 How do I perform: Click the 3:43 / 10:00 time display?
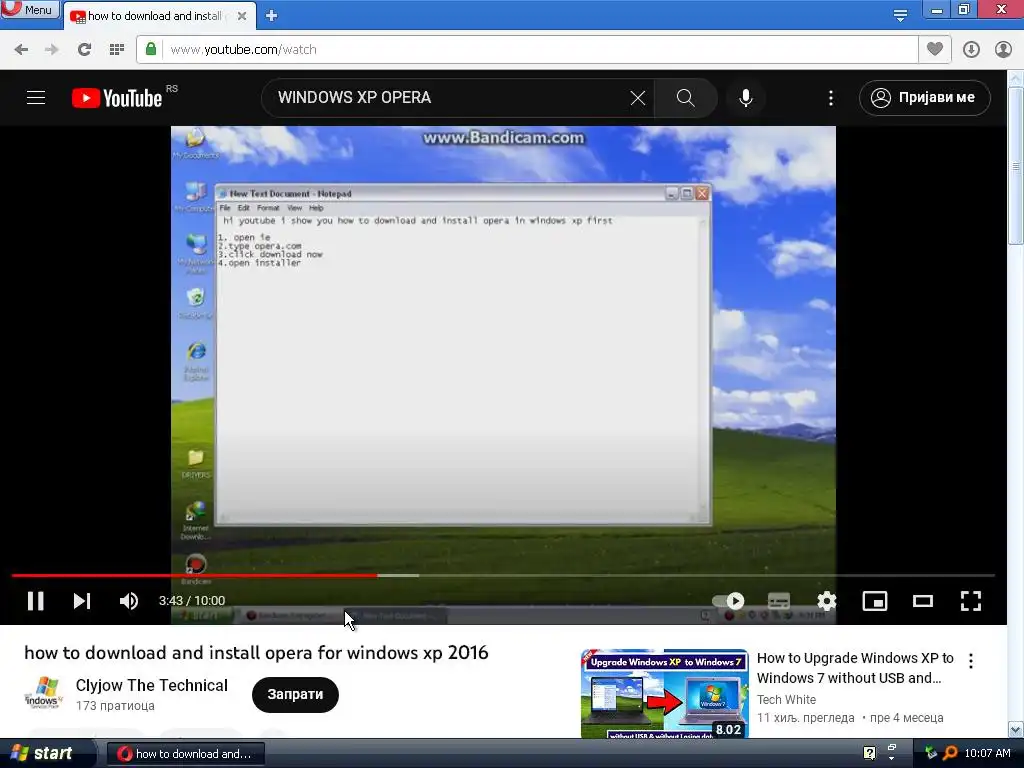192,601
